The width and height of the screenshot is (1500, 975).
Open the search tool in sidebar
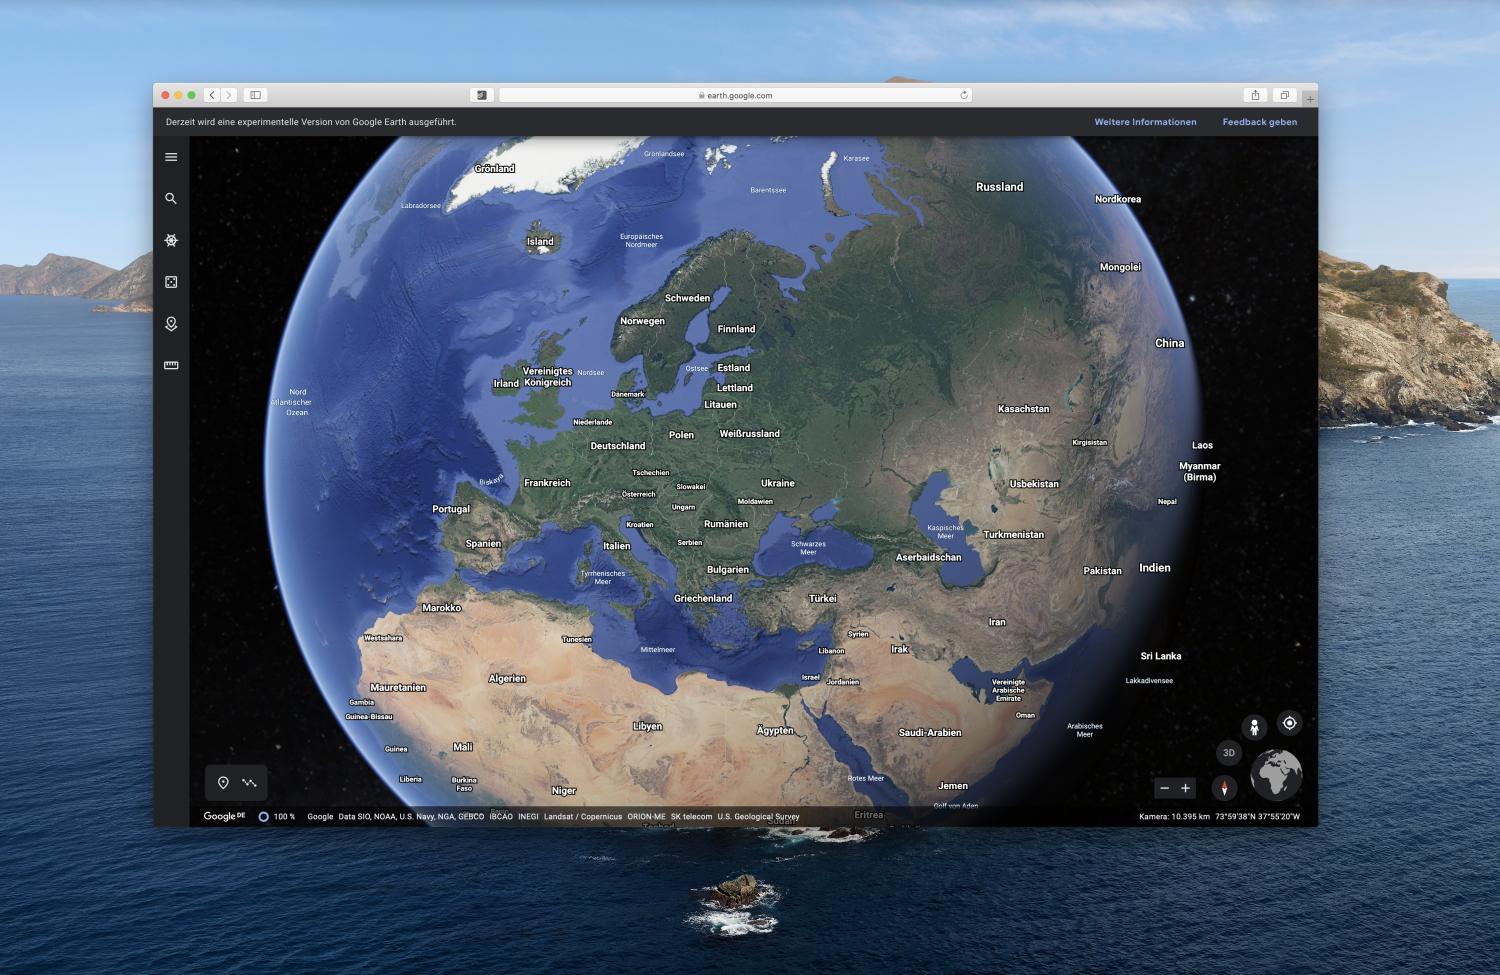point(171,199)
